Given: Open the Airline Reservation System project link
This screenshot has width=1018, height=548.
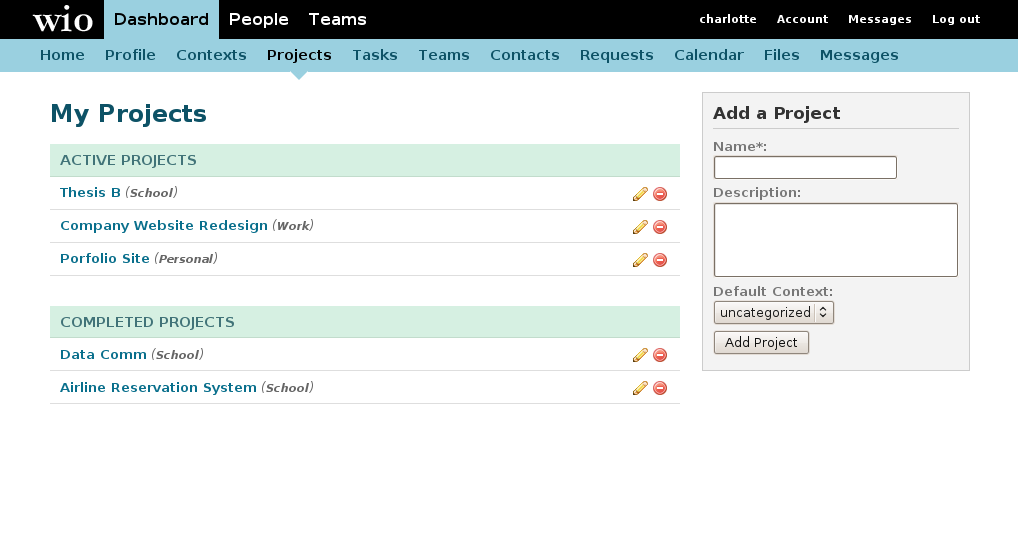Looking at the screenshot, I should click(x=158, y=388).
